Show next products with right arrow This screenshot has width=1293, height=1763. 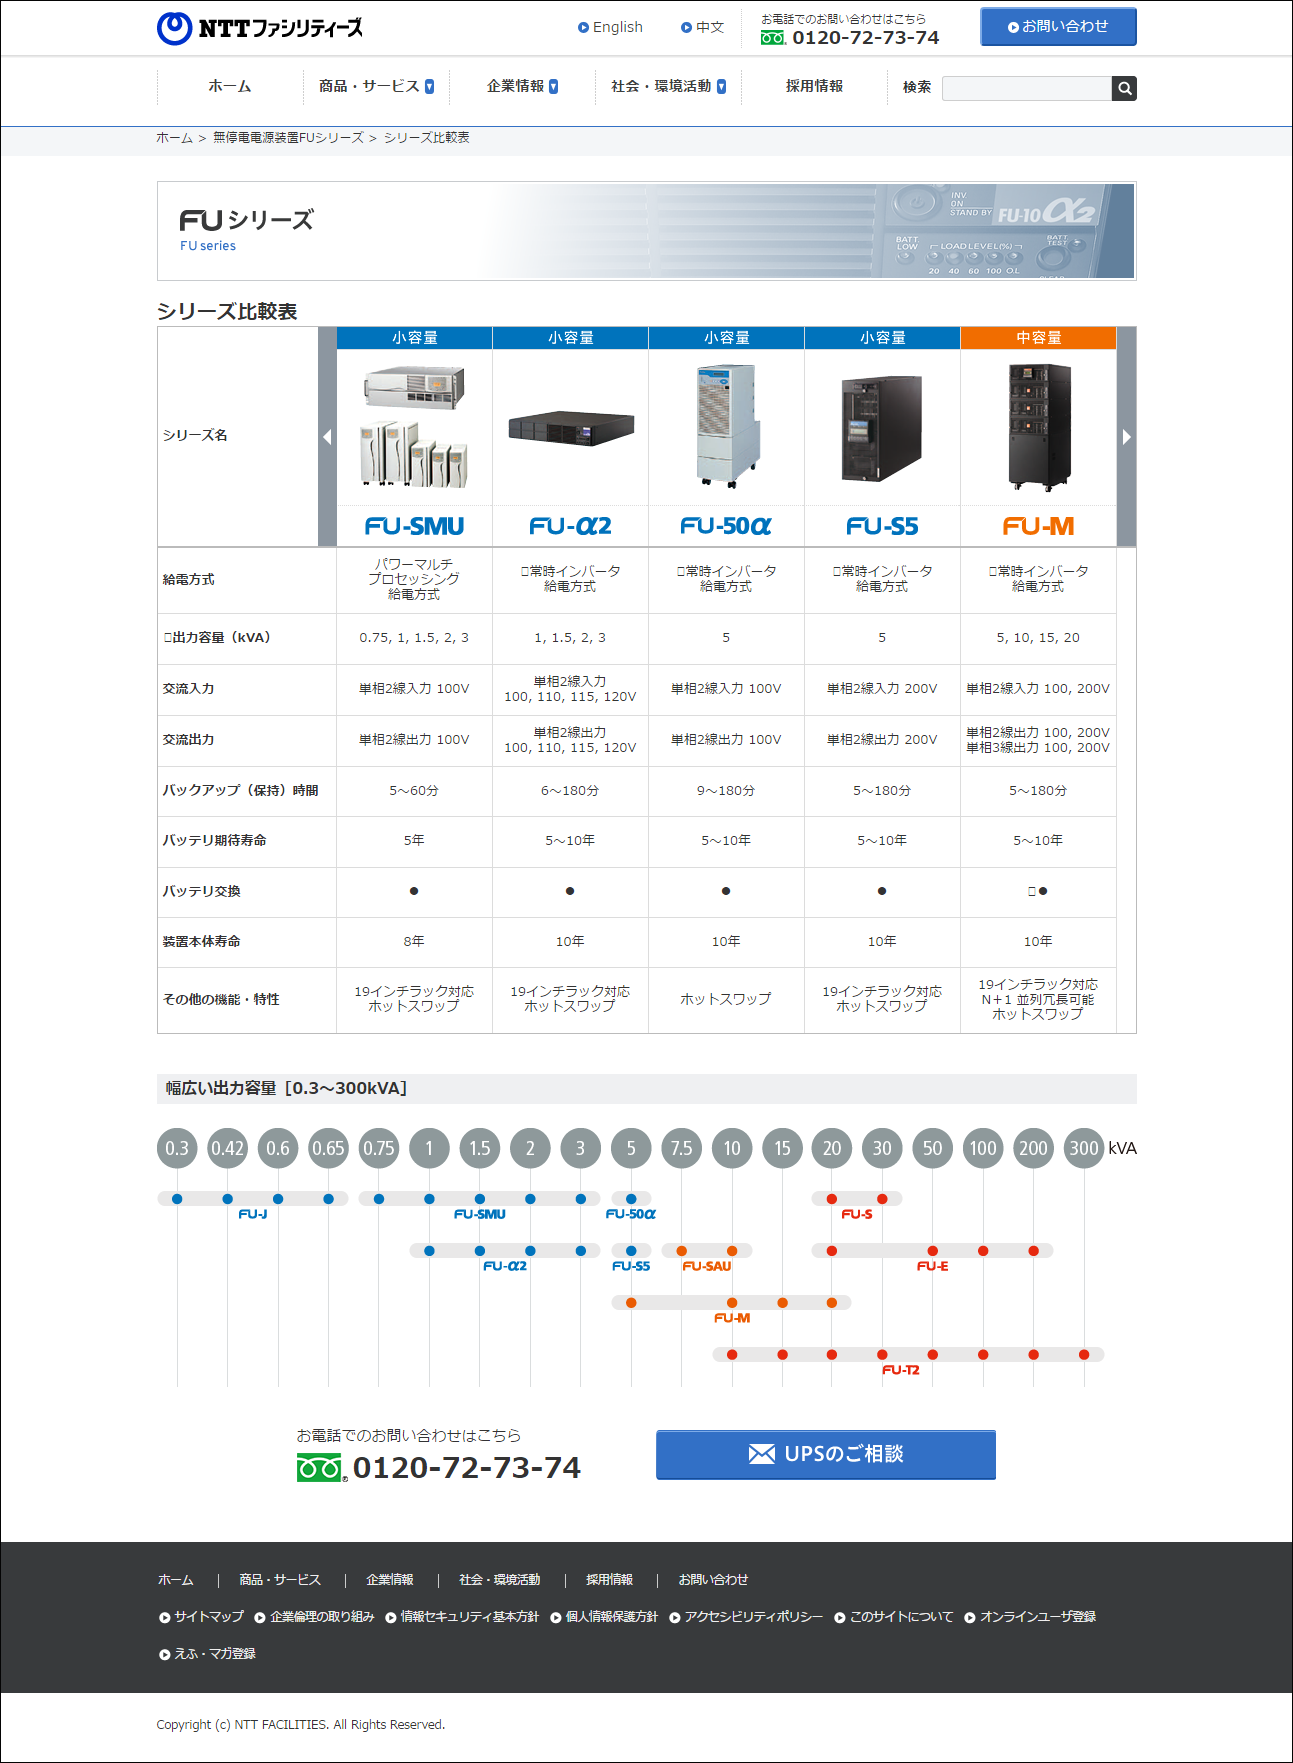pyautogui.click(x=1127, y=437)
